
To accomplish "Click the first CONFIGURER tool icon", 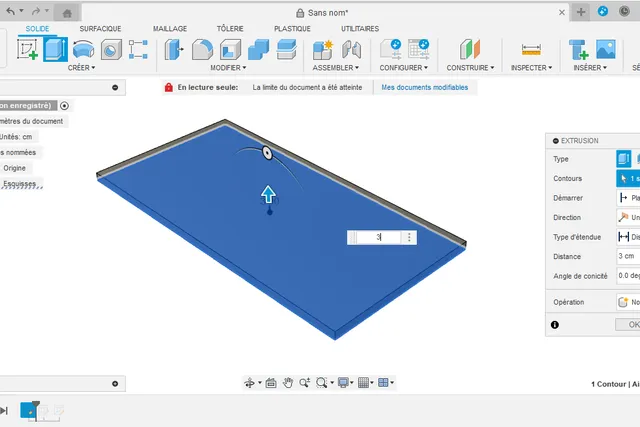I will 391,49.
